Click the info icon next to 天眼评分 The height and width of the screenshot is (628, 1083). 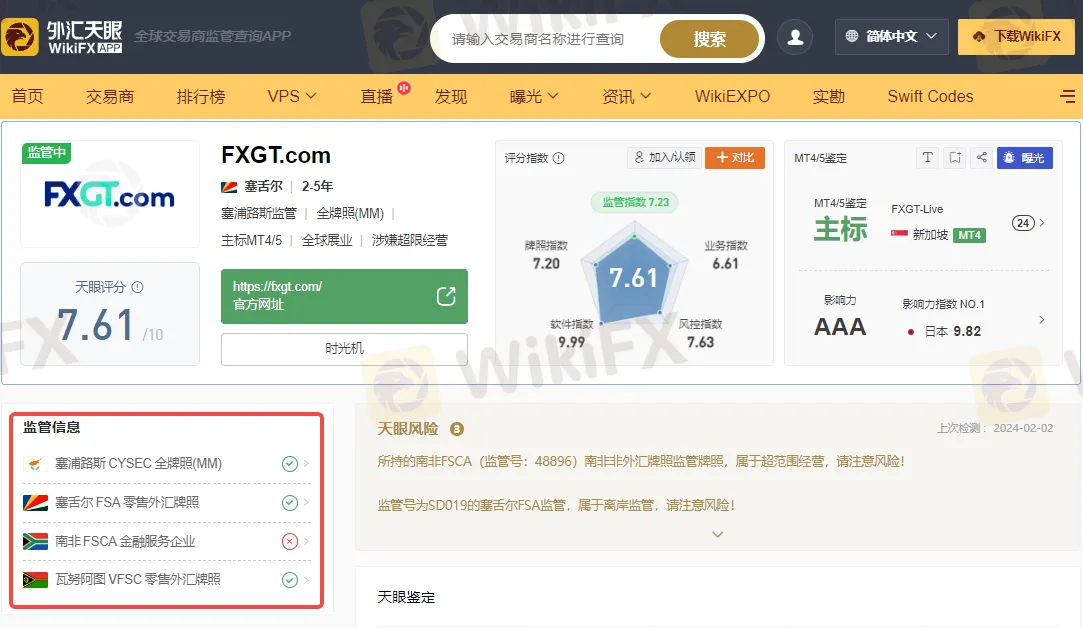pos(138,287)
